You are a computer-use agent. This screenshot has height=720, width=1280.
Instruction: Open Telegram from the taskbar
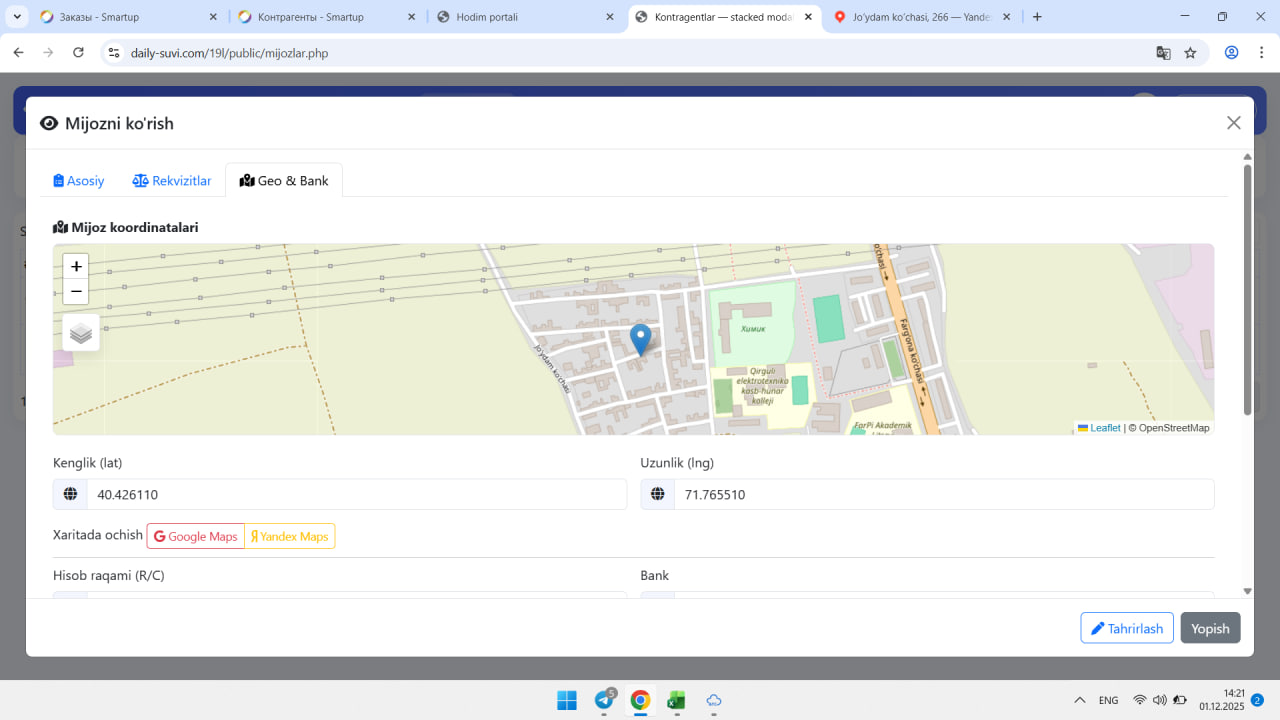[x=604, y=700]
